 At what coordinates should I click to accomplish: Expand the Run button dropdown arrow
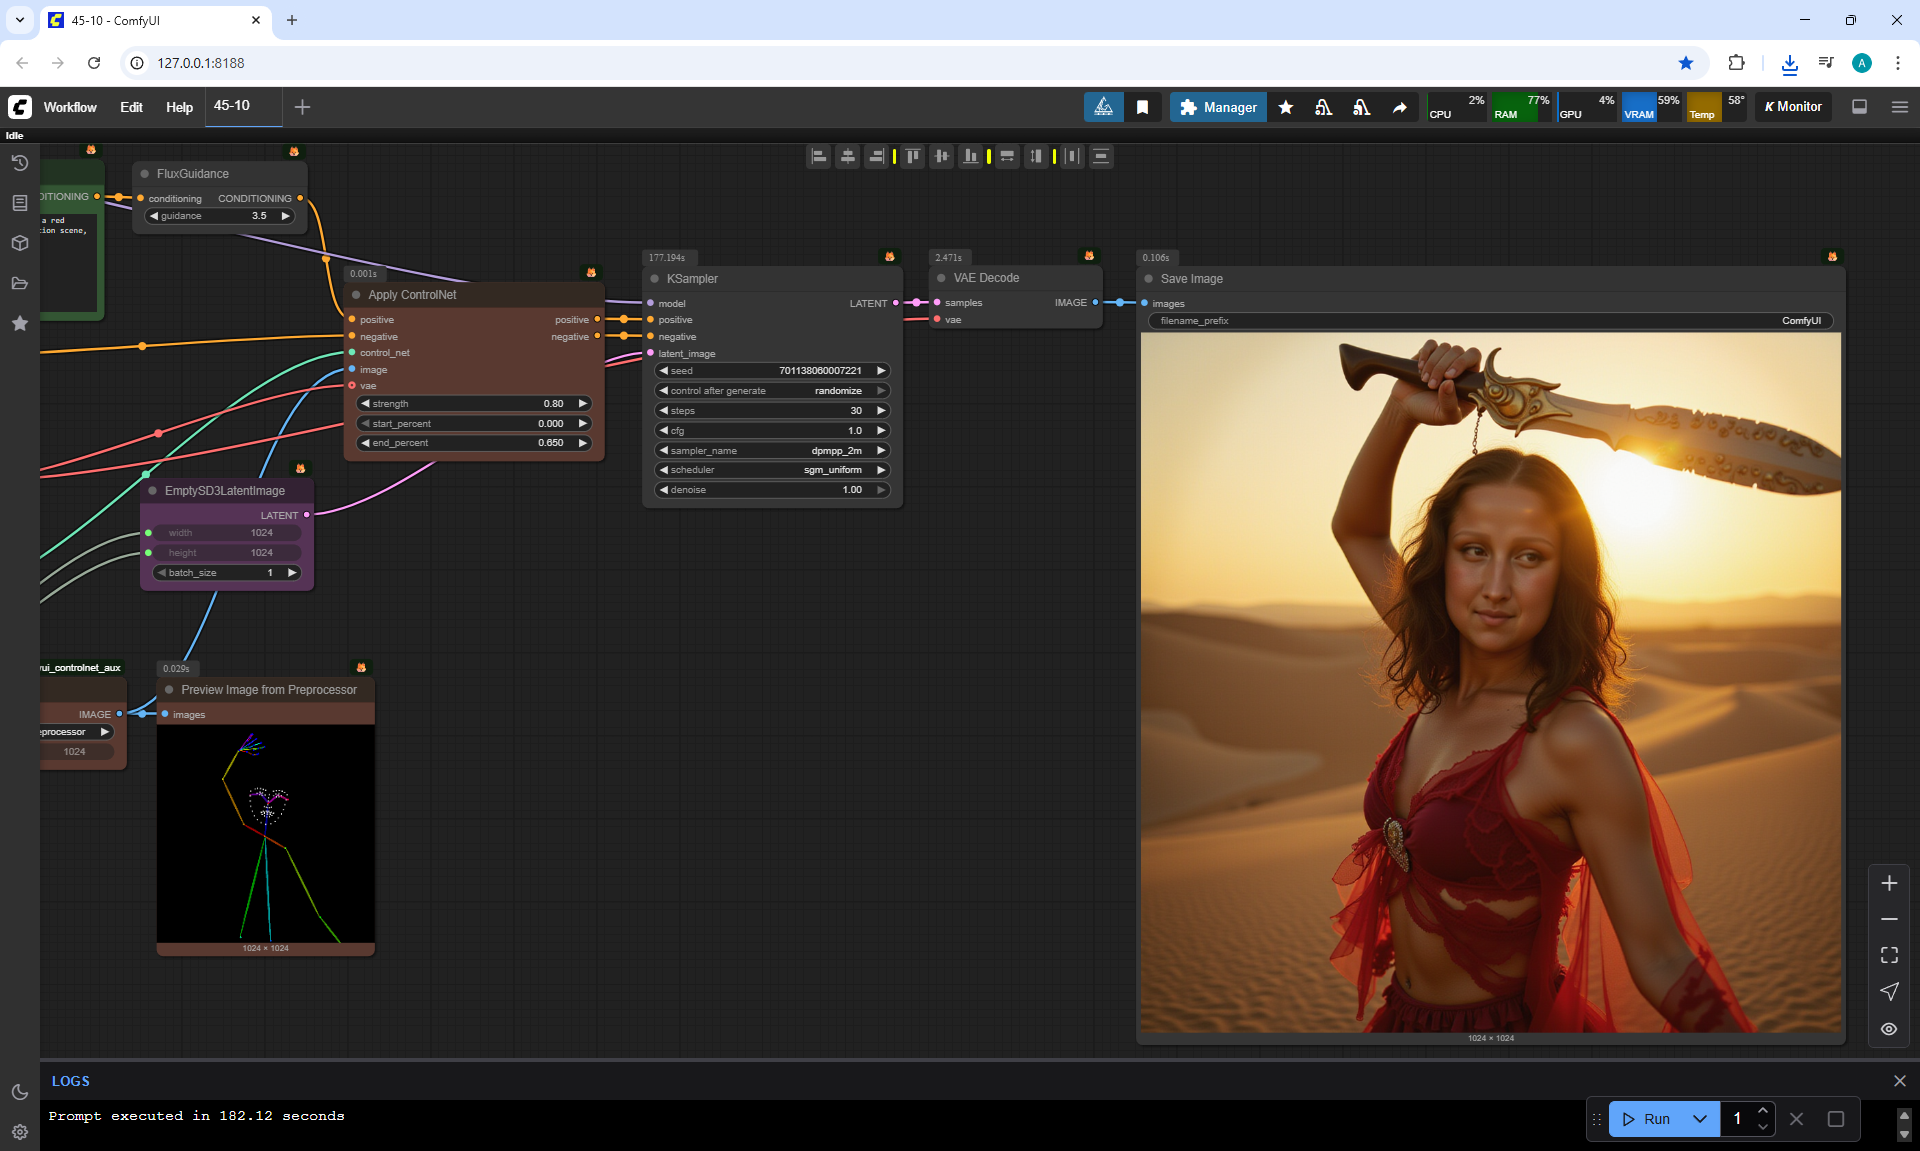[1699, 1119]
